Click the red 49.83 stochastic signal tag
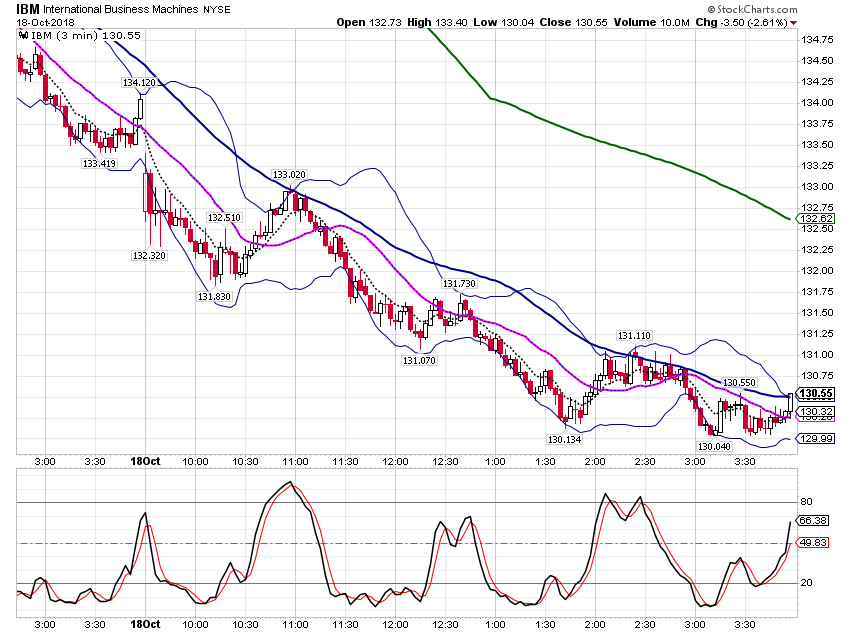The image size is (850, 633). [814, 542]
